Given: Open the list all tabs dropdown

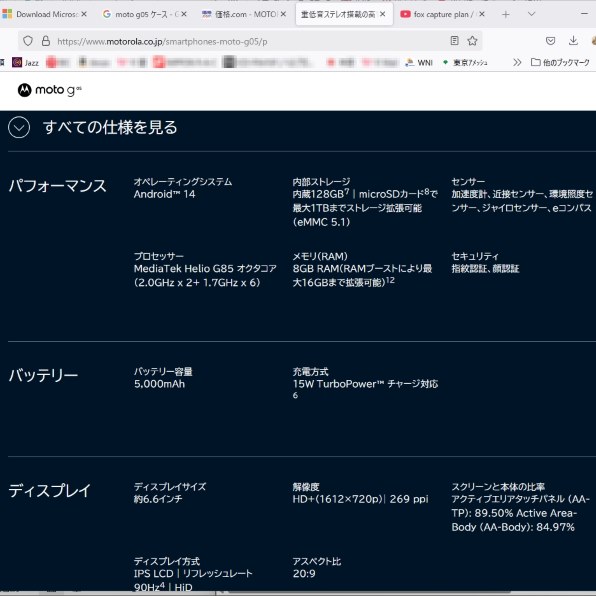Looking at the screenshot, I should [x=531, y=14].
